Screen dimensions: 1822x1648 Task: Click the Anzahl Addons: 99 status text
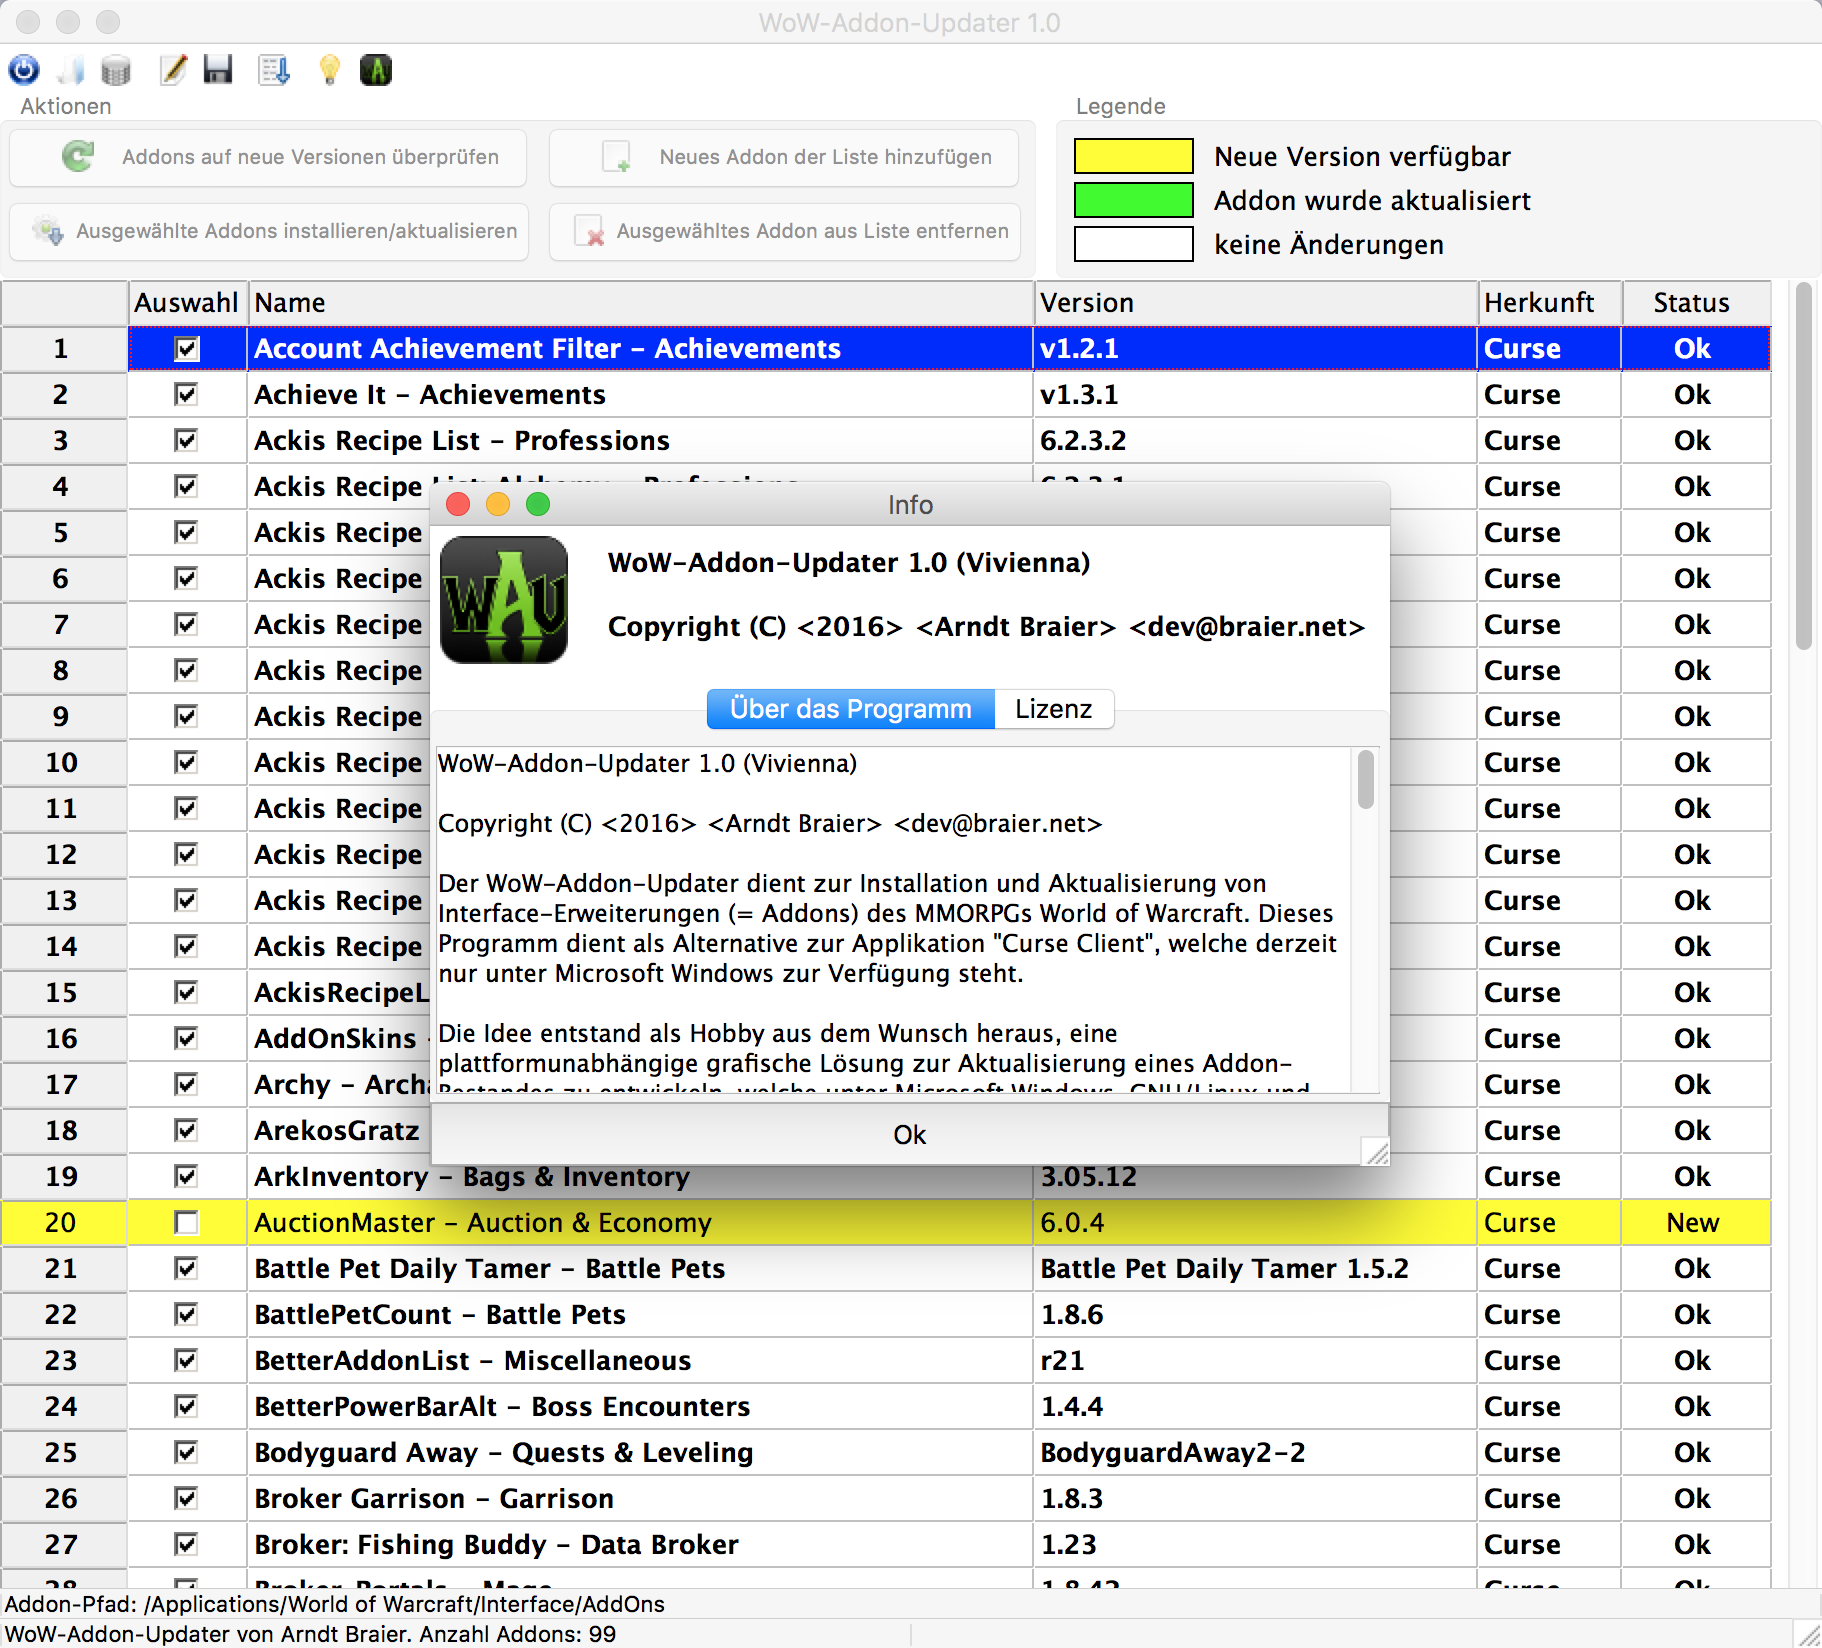(x=517, y=1634)
